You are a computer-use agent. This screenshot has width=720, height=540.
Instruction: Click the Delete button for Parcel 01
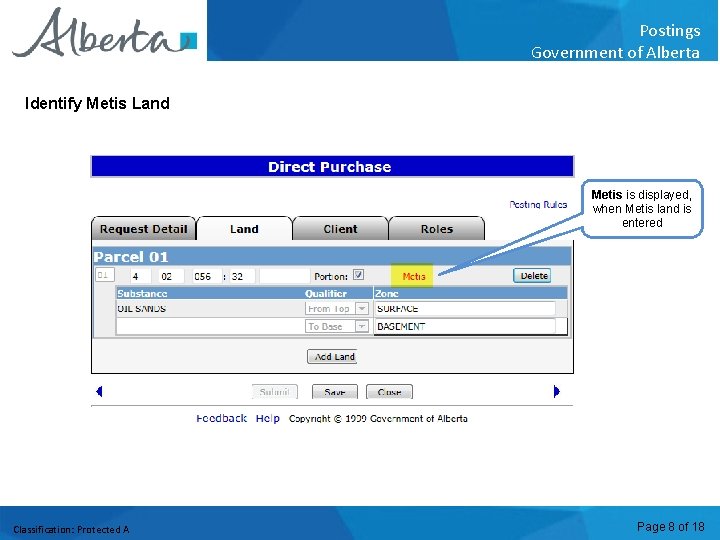pos(532,276)
